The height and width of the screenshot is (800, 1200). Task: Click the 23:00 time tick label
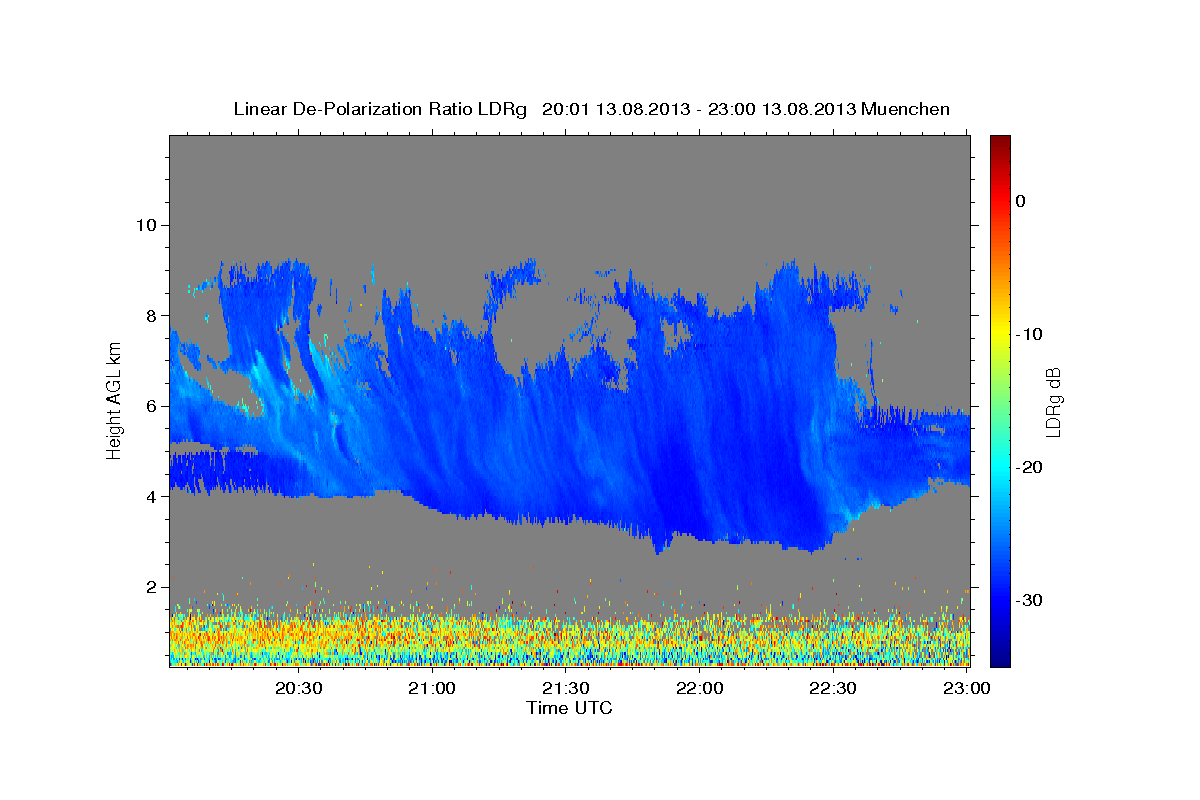click(x=967, y=688)
